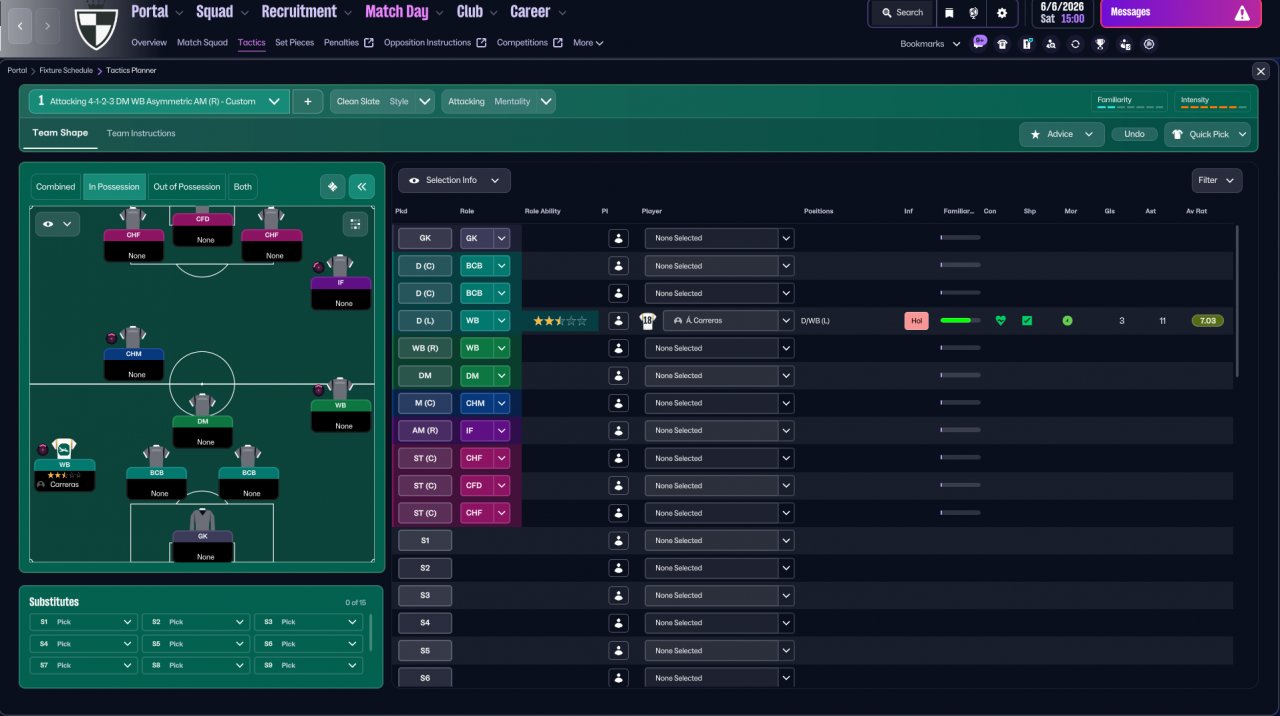
Task: Open the player dropdown in GK row
Action: pyautogui.click(x=719, y=238)
